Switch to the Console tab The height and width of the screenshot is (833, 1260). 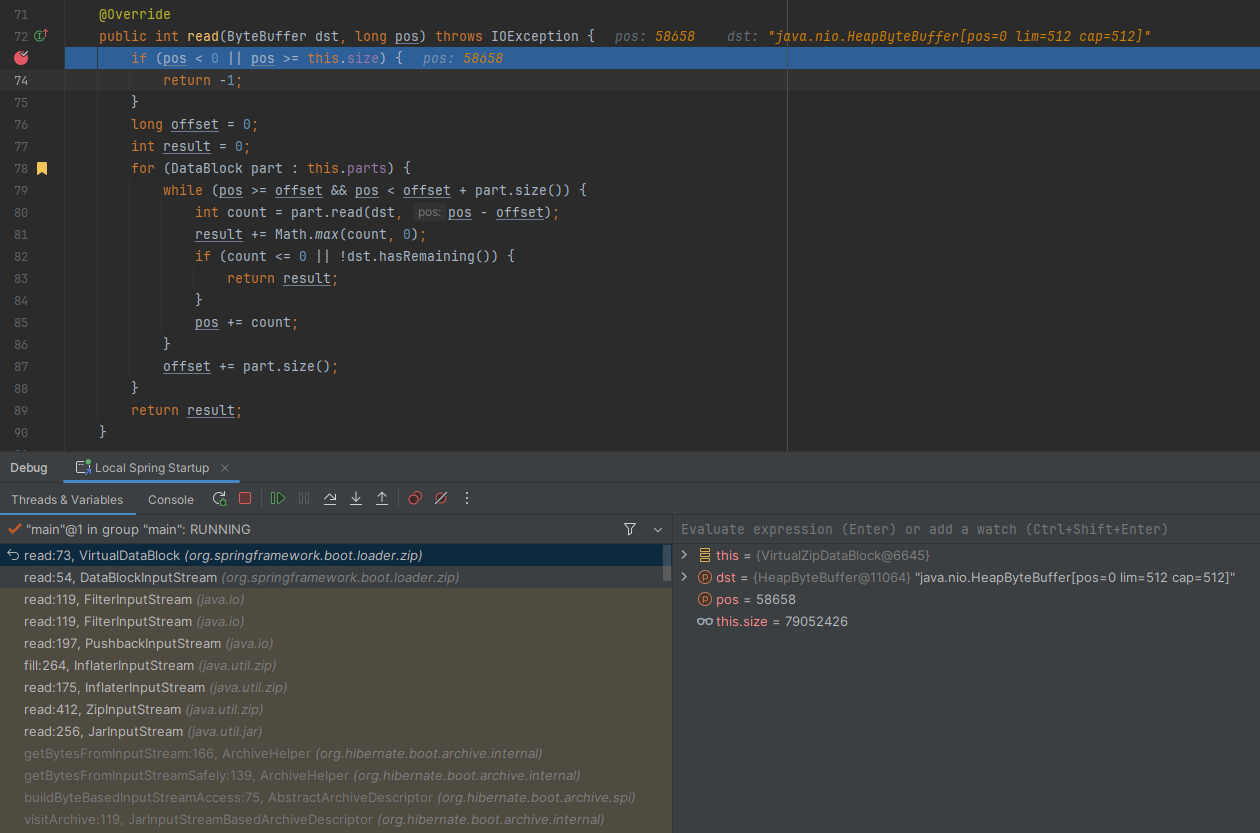pos(170,499)
